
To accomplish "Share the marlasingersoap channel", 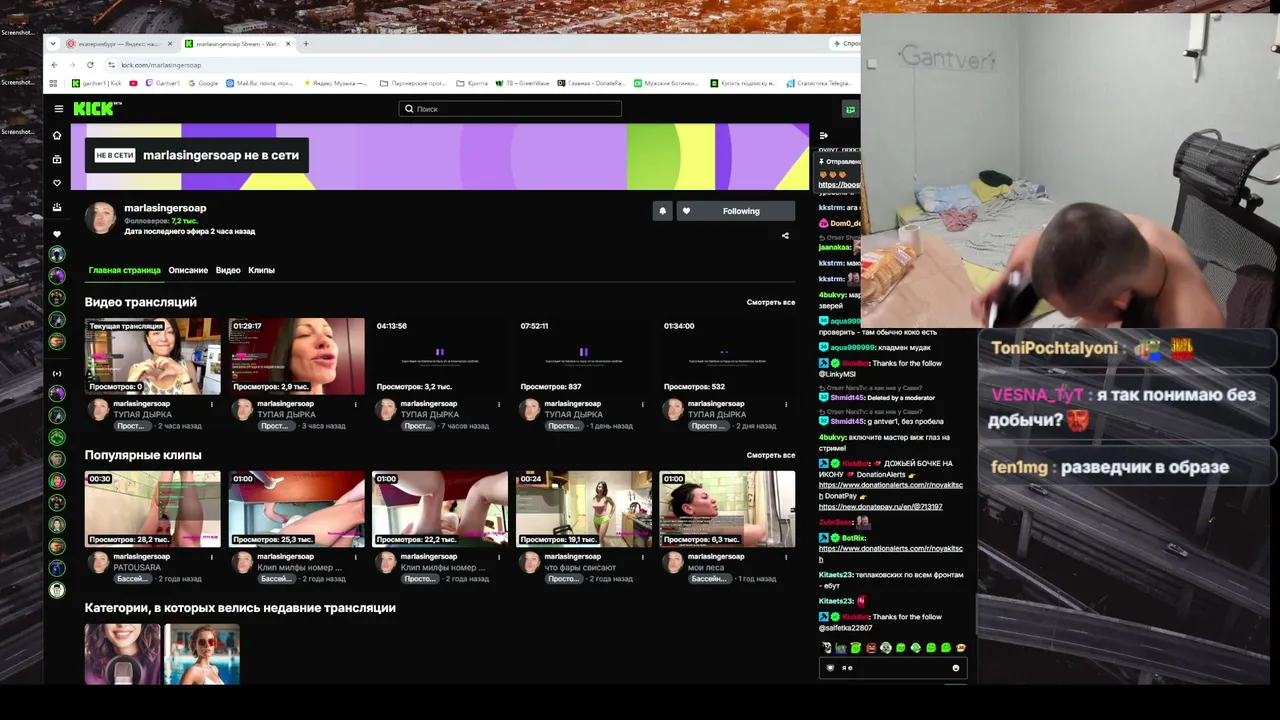I will [x=785, y=236].
